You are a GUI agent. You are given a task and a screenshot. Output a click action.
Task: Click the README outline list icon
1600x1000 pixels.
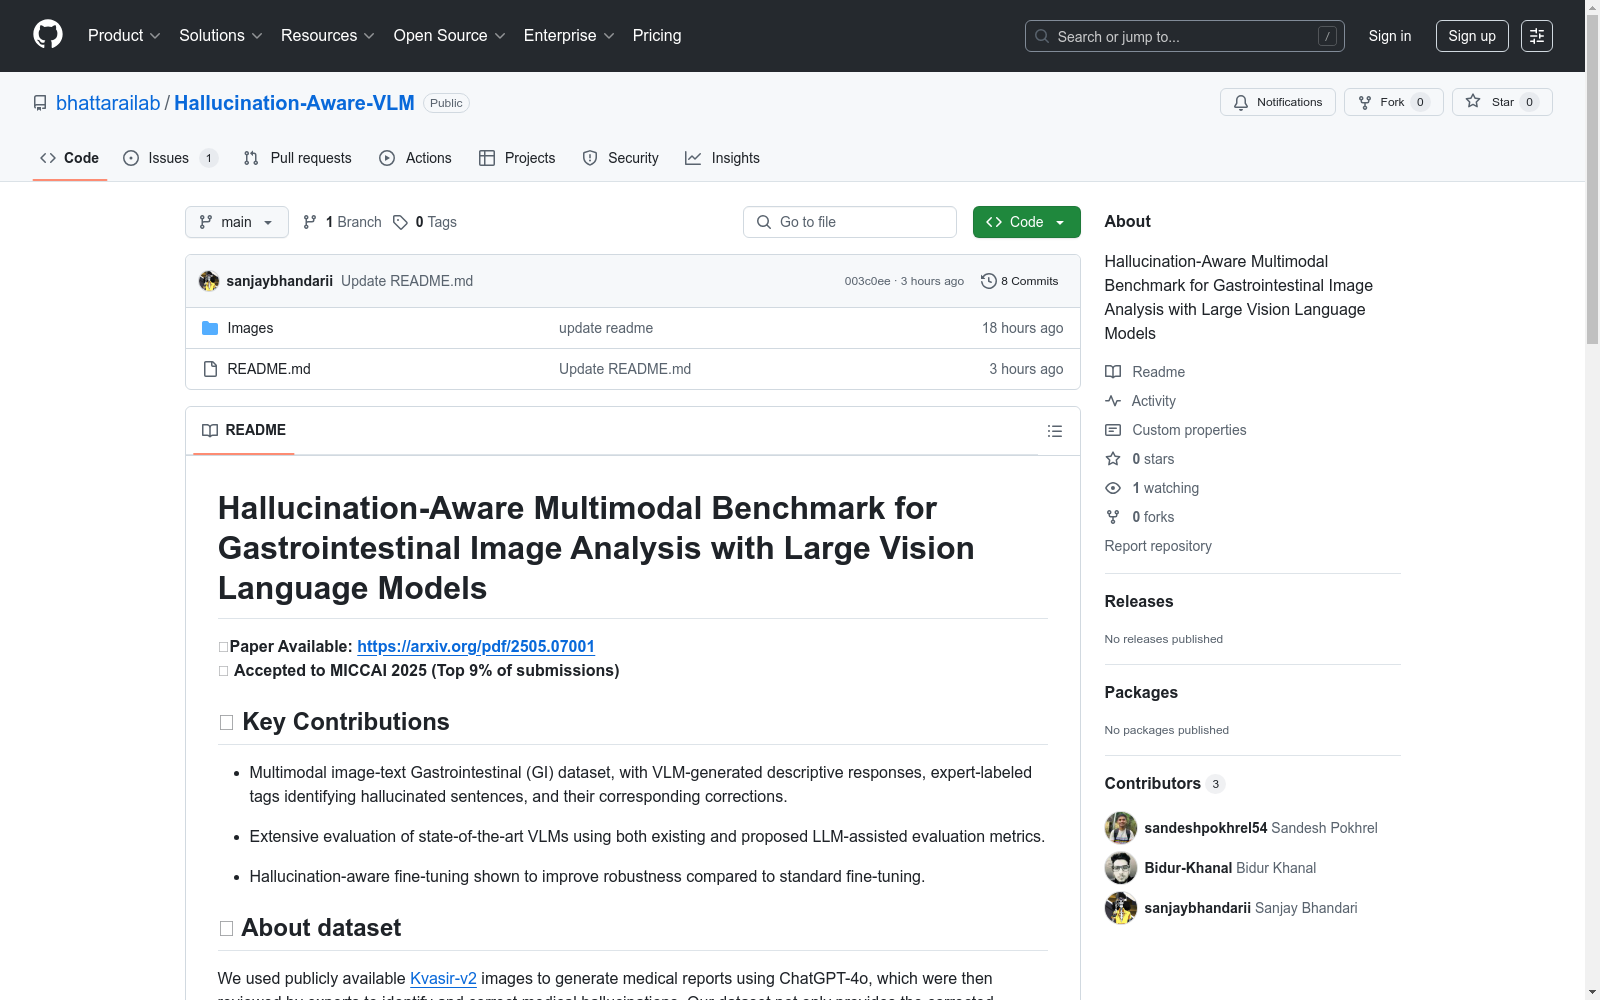point(1054,431)
